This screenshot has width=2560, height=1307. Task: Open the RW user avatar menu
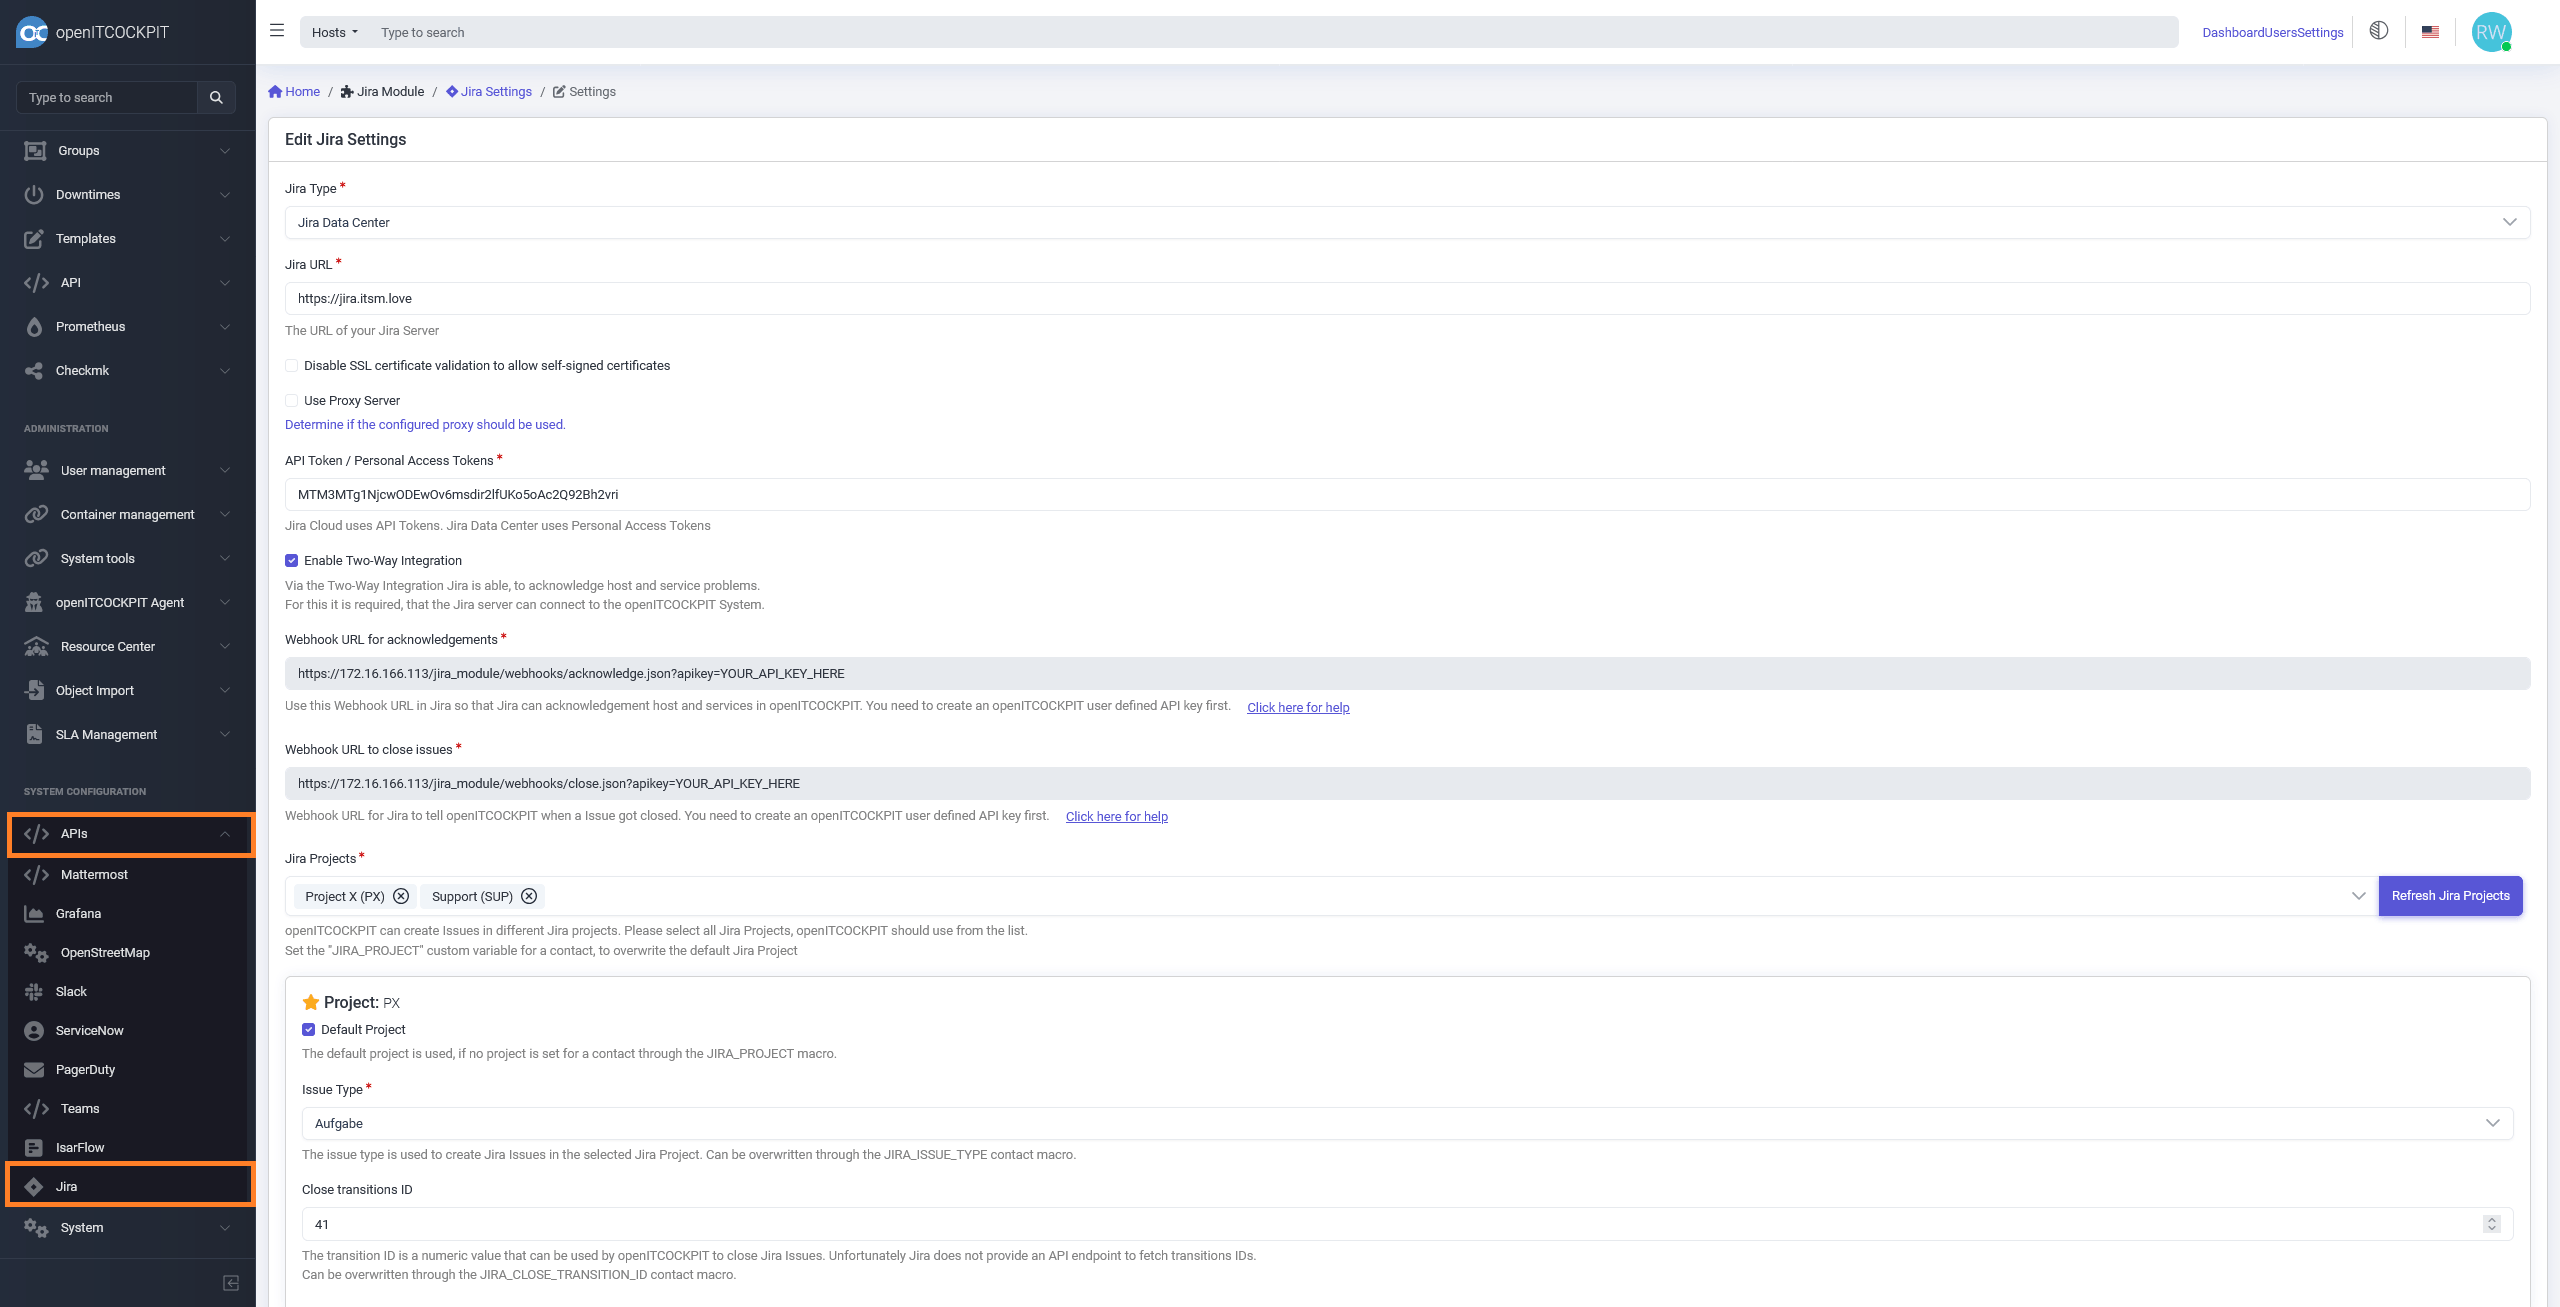tap(2491, 32)
